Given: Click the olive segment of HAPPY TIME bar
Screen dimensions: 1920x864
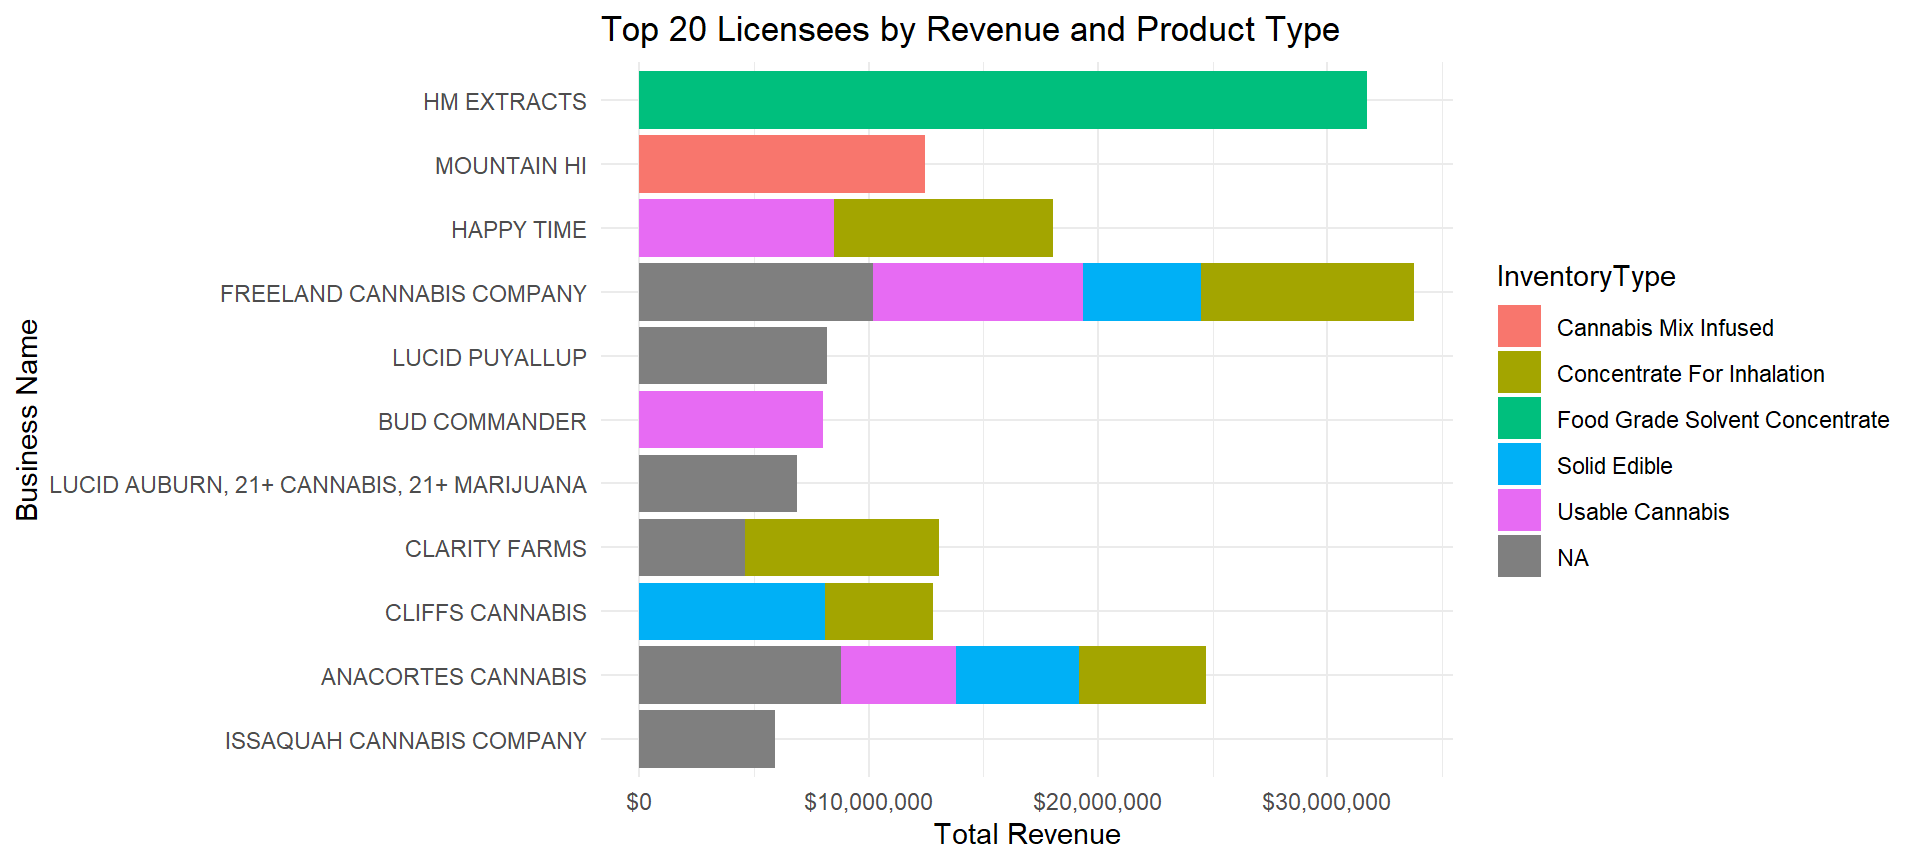Looking at the screenshot, I should (942, 228).
